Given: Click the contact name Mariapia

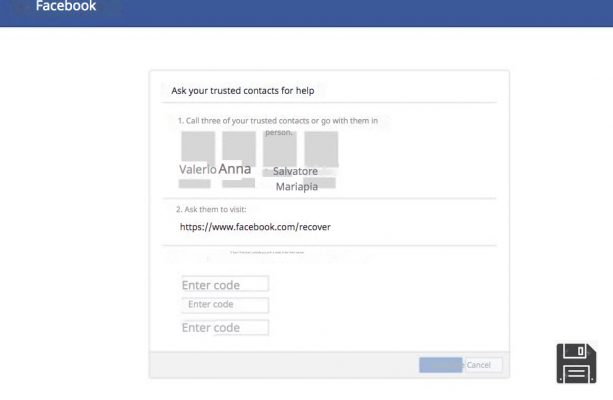Looking at the screenshot, I should 297,187.
